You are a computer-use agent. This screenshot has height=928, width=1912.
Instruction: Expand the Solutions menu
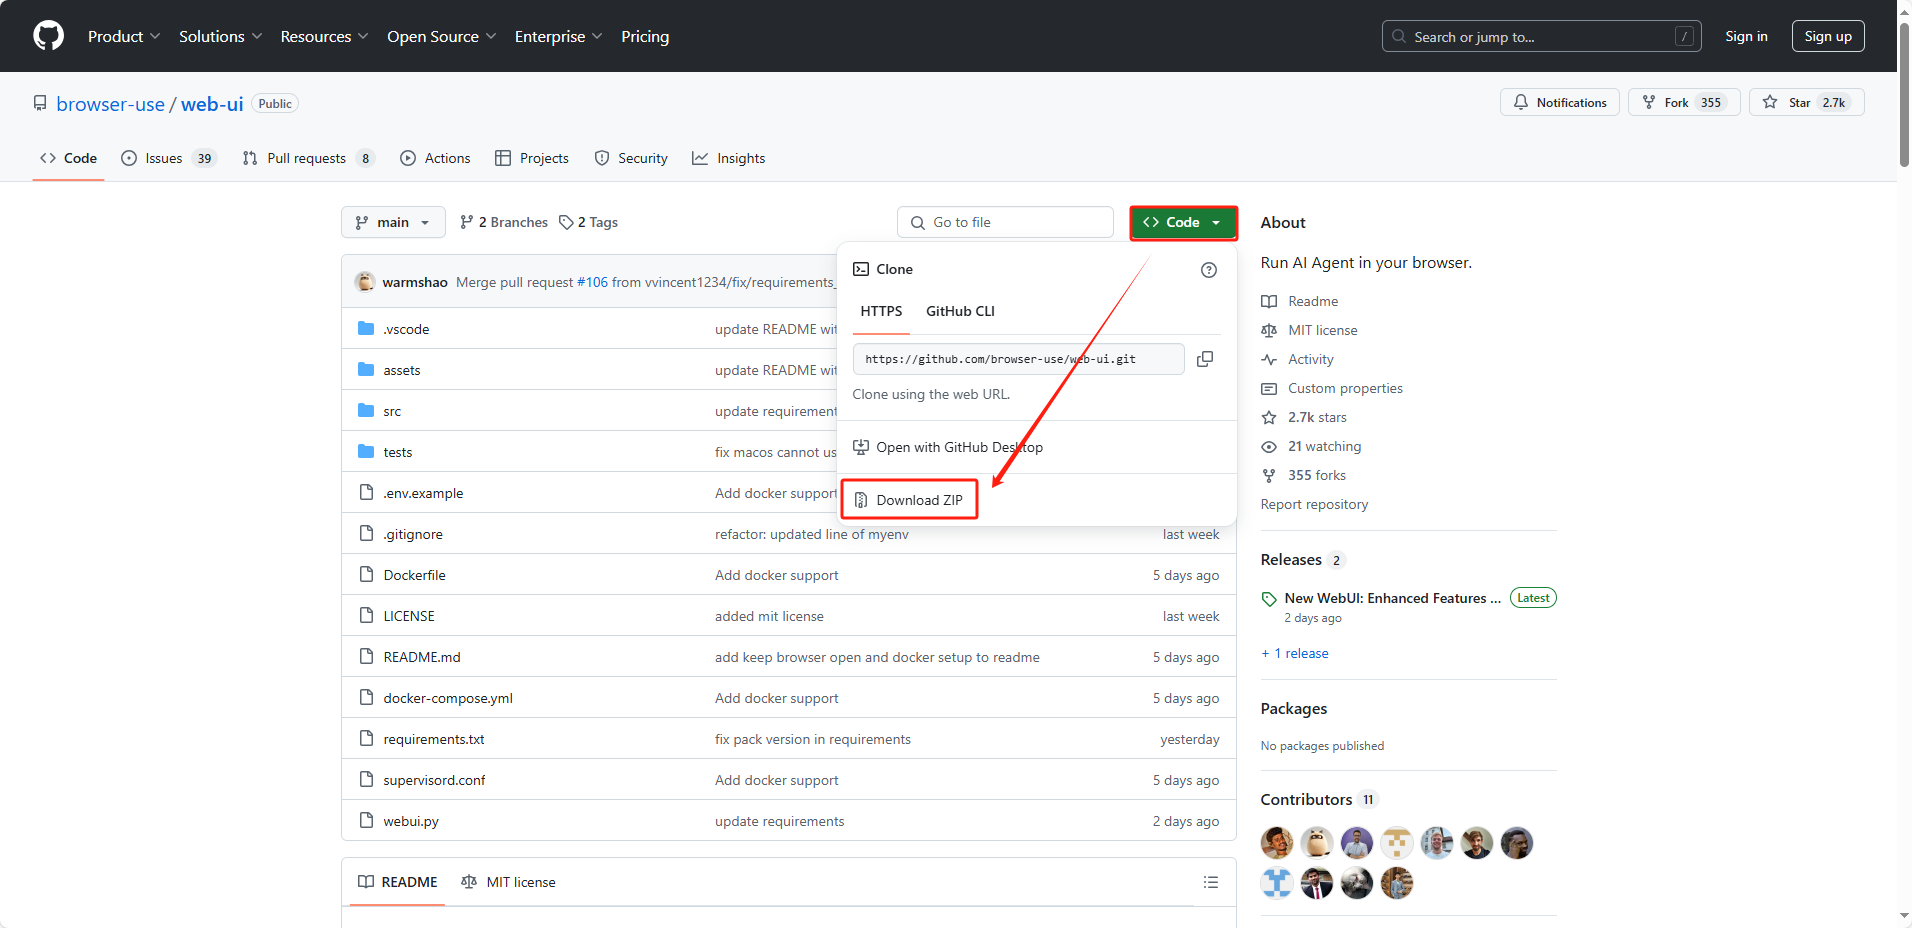220,36
